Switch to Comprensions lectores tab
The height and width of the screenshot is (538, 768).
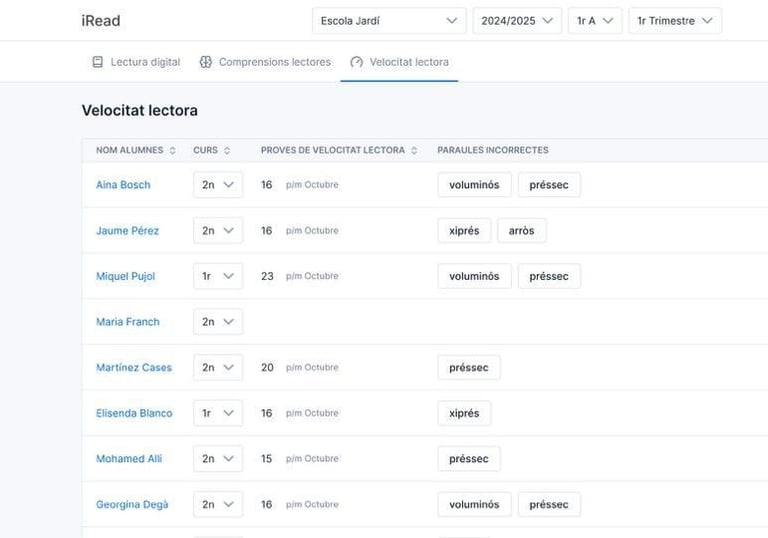pos(274,62)
